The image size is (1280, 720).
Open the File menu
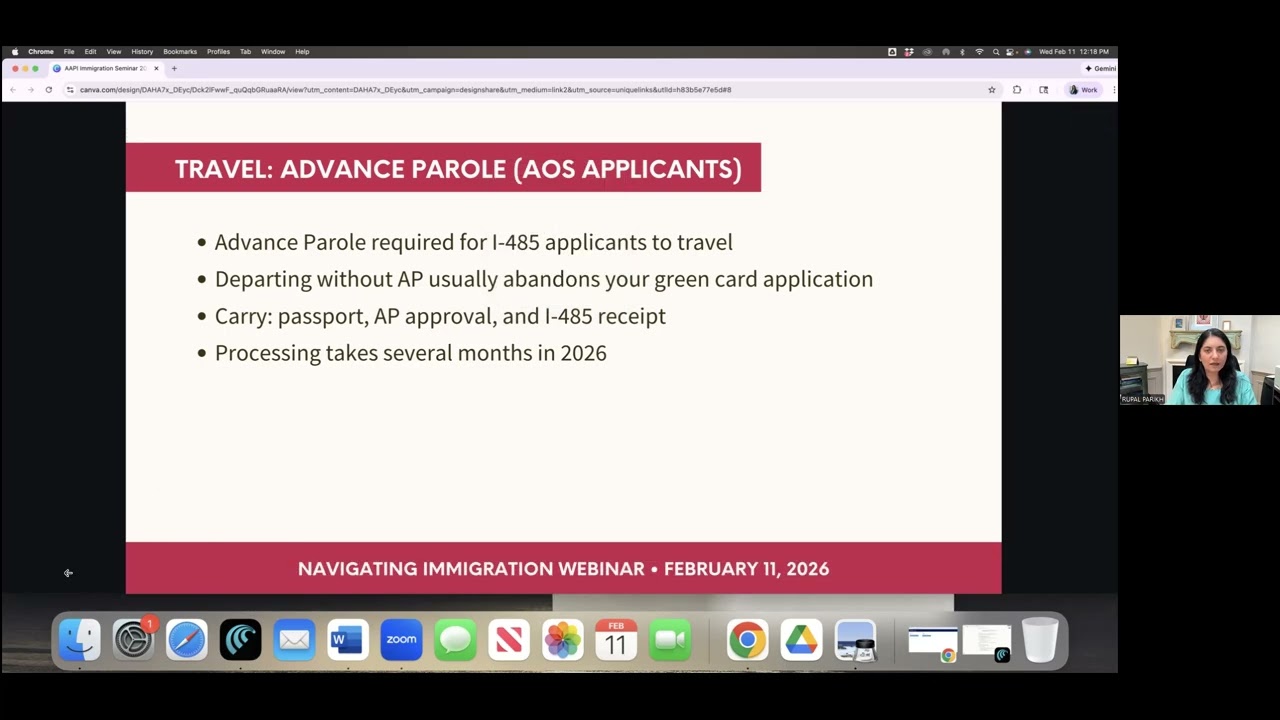pyautogui.click(x=69, y=52)
